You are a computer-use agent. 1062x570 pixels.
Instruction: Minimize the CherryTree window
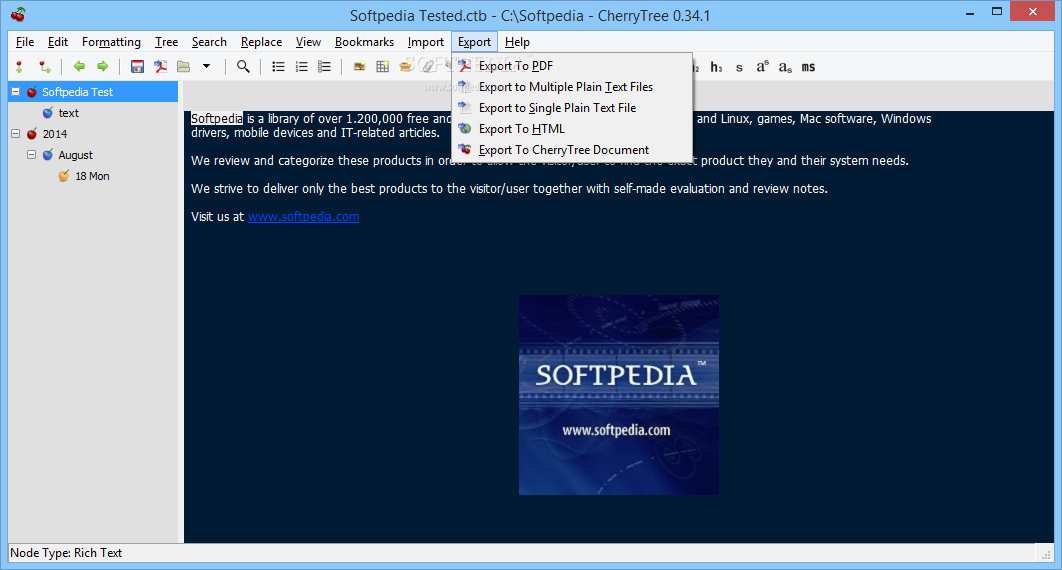click(x=970, y=12)
